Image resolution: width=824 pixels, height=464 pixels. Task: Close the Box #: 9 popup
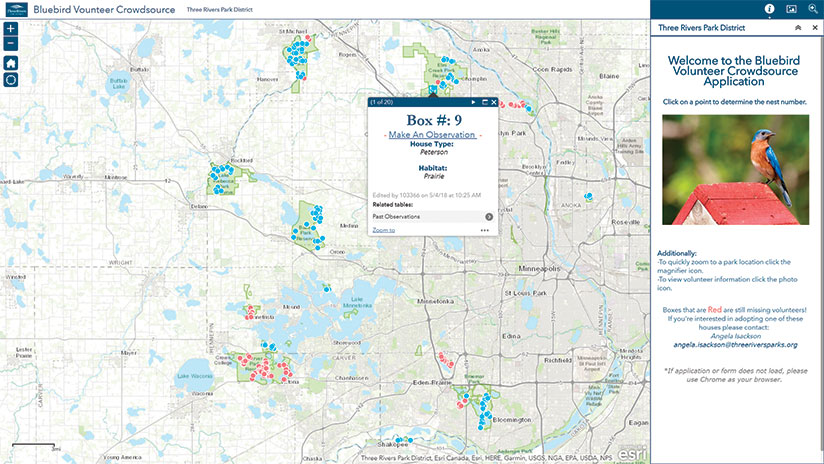click(x=494, y=102)
